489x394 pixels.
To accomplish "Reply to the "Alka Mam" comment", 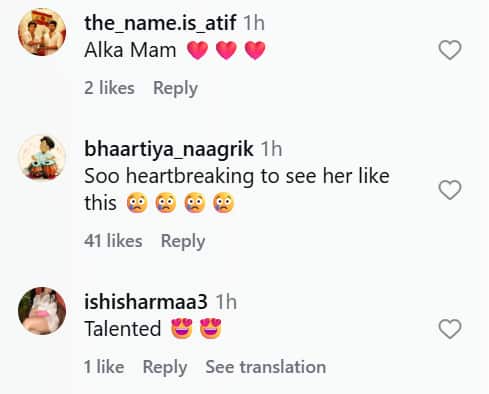I will [175, 88].
